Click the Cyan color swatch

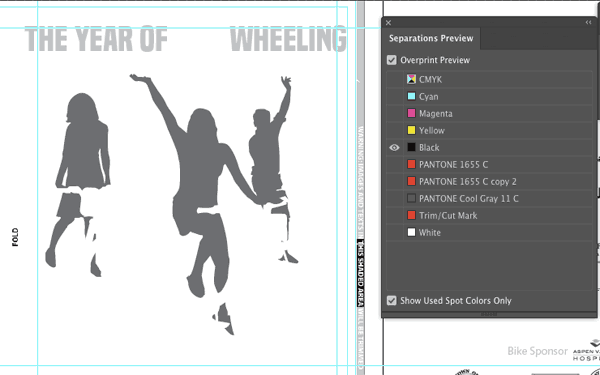(x=411, y=96)
